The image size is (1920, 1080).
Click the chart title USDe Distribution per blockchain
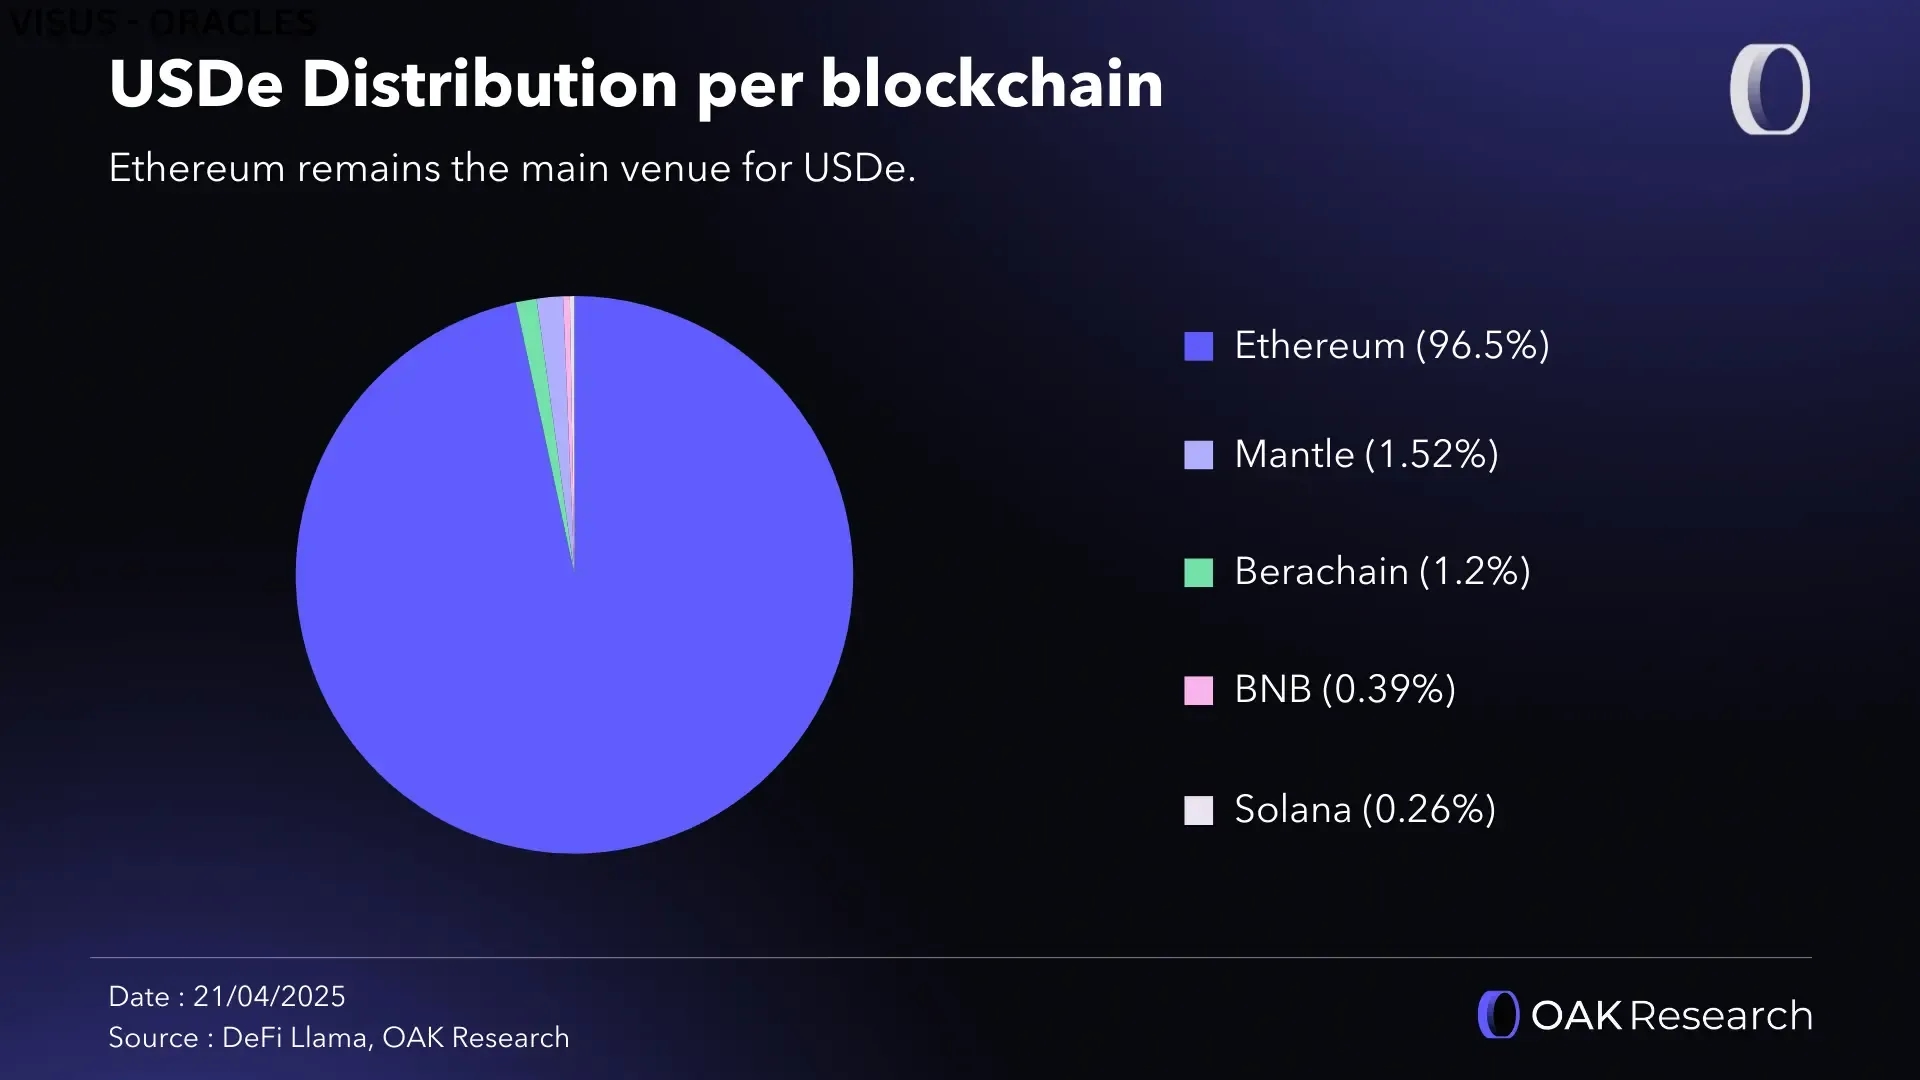pos(636,83)
